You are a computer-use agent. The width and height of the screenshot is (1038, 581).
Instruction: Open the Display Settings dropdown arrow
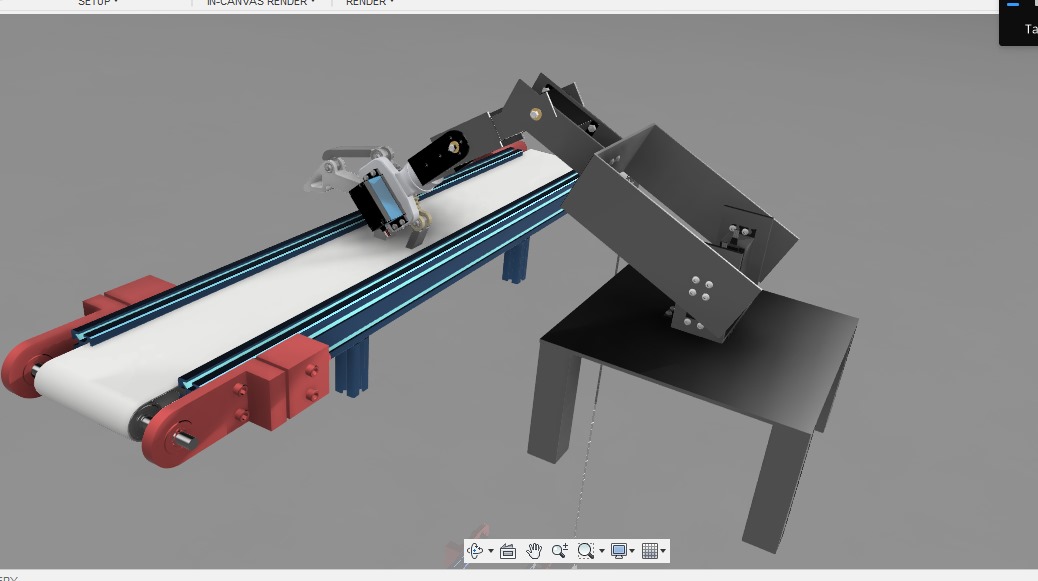coord(632,552)
